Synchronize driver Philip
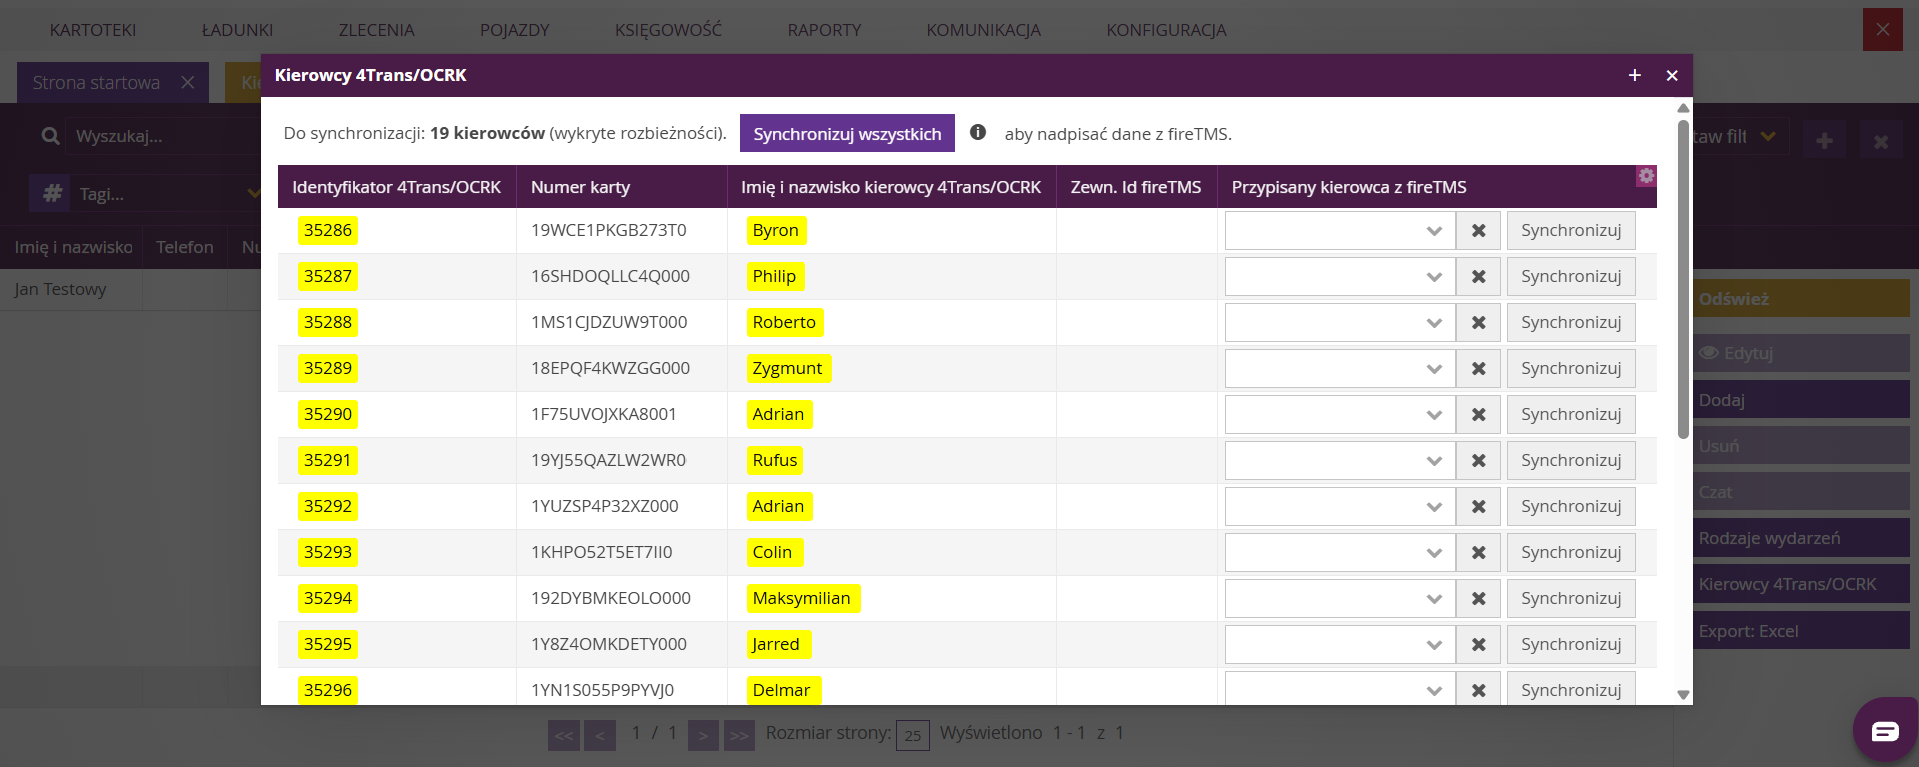The image size is (1919, 767). 1571,276
